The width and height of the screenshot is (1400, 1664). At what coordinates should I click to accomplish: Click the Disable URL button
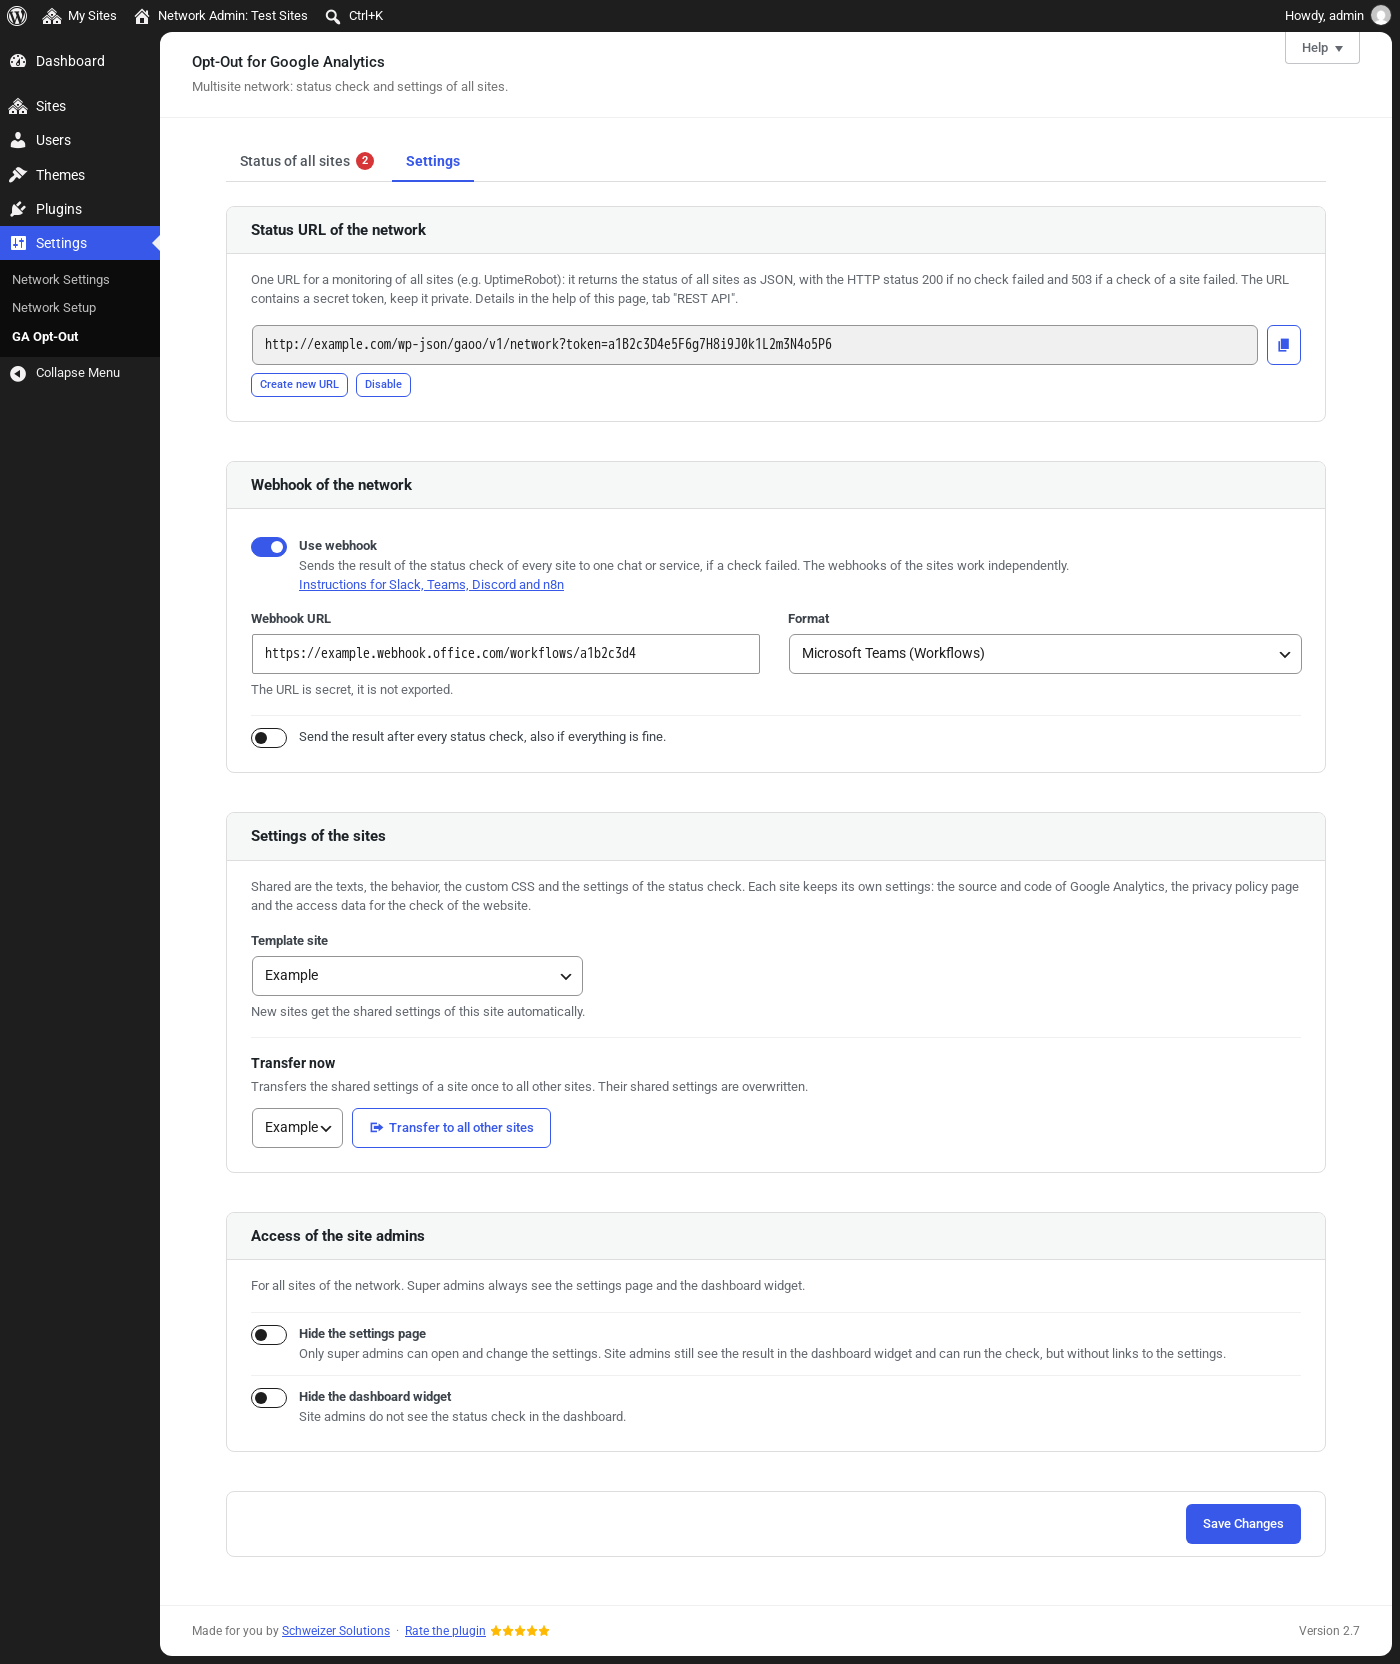coord(383,385)
